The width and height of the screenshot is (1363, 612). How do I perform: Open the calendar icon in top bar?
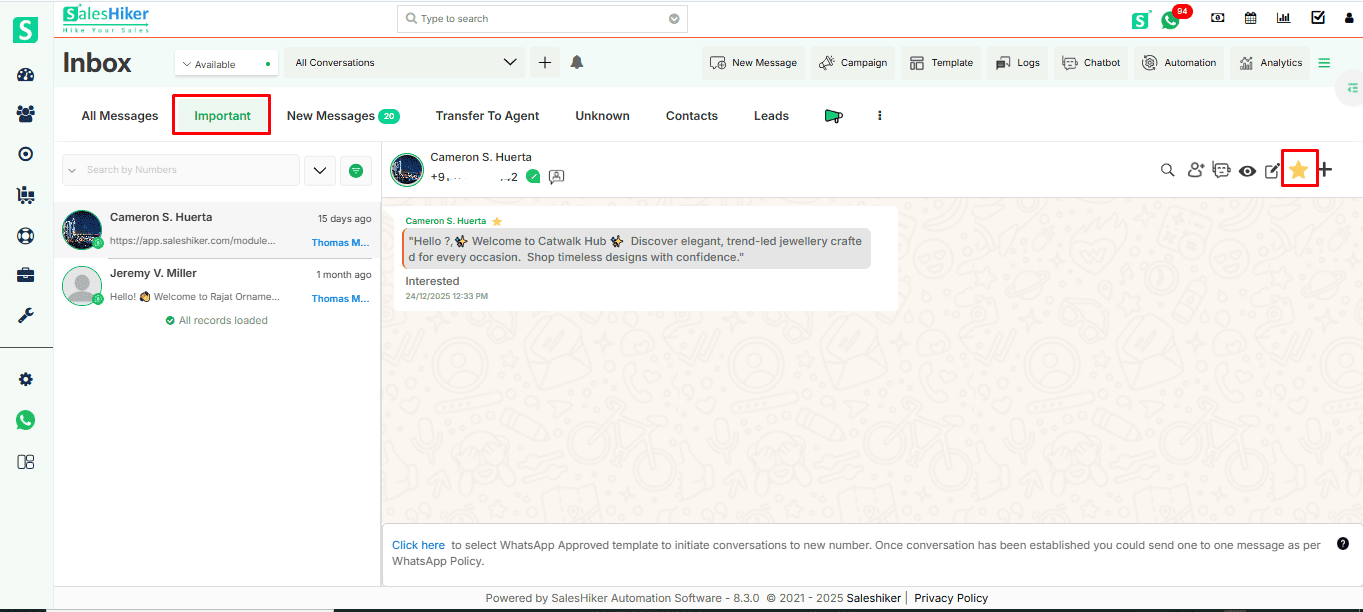1250,18
